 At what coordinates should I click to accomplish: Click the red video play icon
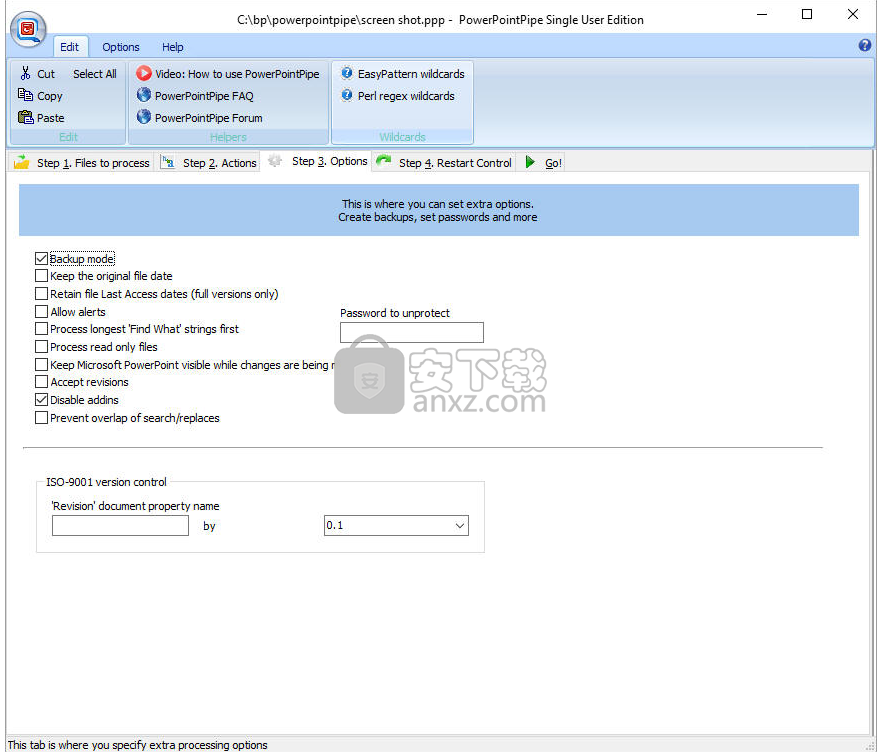(144, 73)
